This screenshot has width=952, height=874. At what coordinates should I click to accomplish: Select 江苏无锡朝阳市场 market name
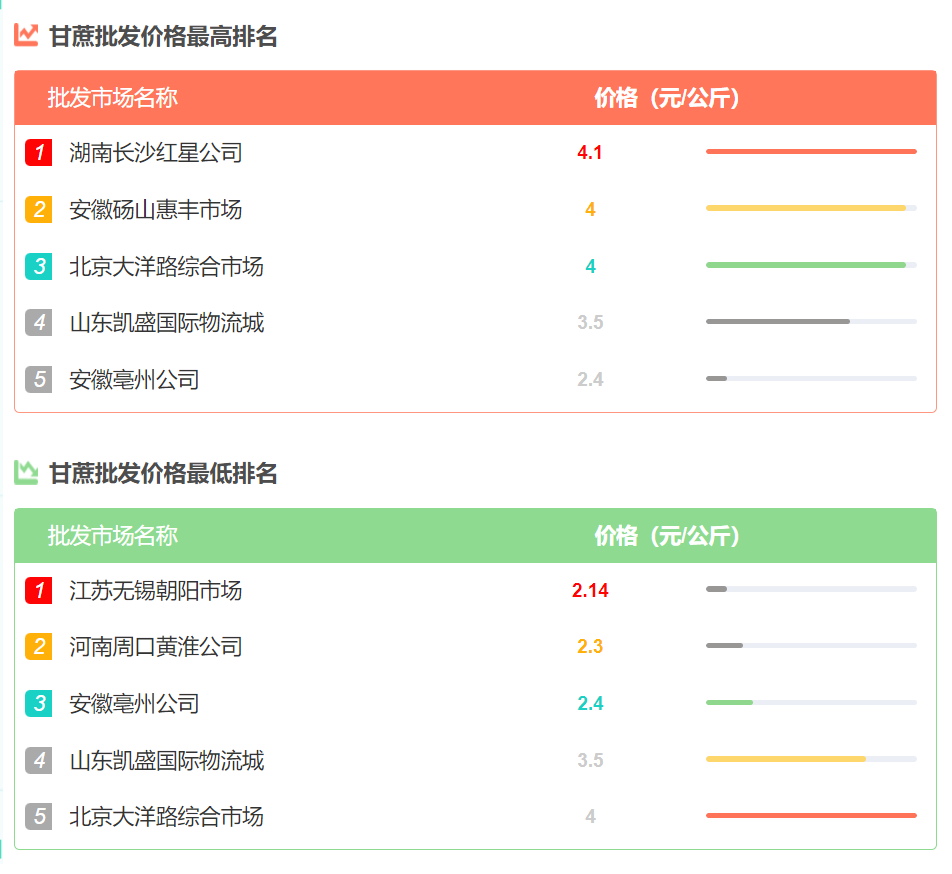(155, 591)
